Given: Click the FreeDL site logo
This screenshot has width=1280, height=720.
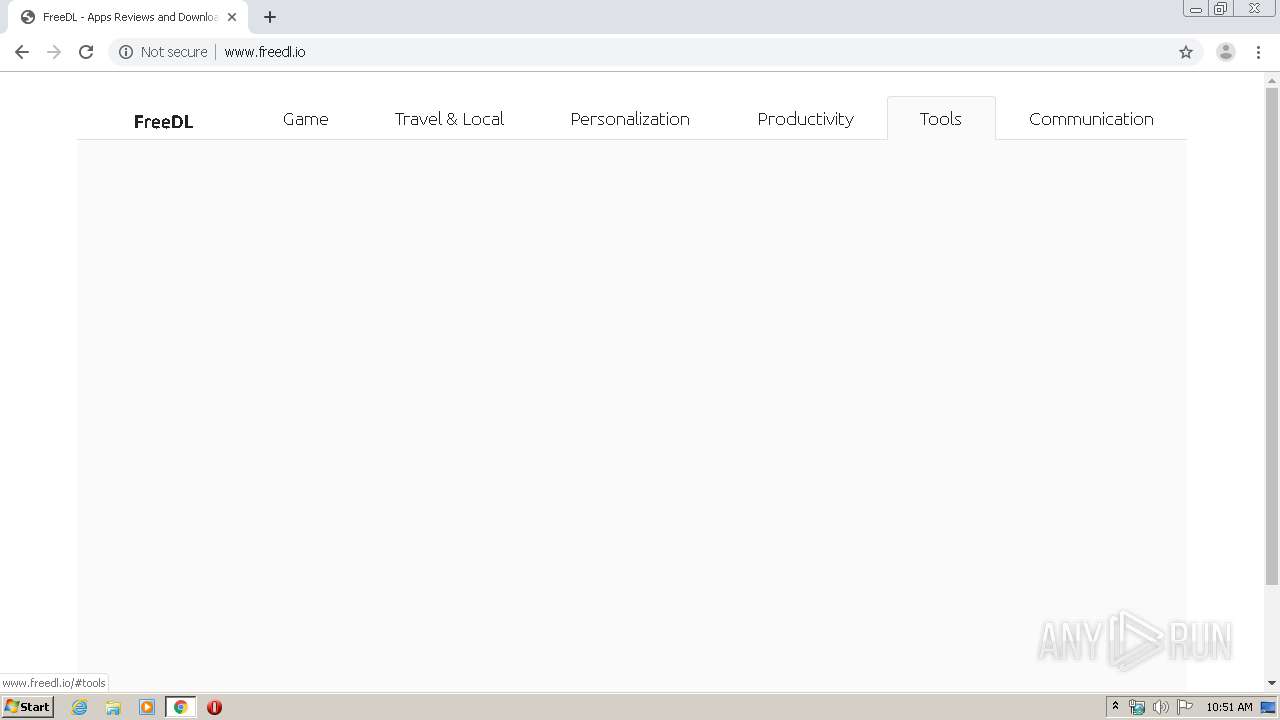Looking at the screenshot, I should tap(164, 121).
